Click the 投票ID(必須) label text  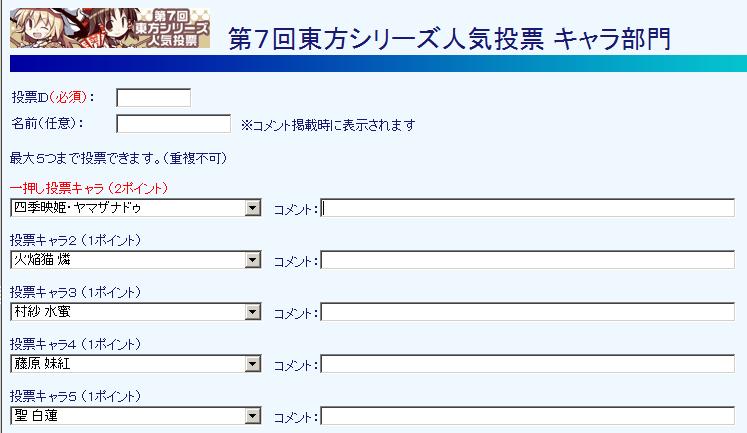point(52,98)
